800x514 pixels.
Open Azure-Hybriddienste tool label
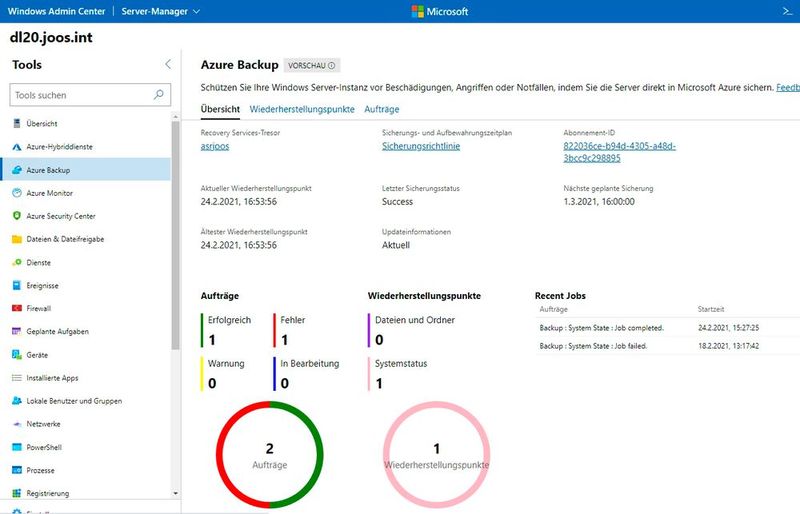tap(60, 146)
